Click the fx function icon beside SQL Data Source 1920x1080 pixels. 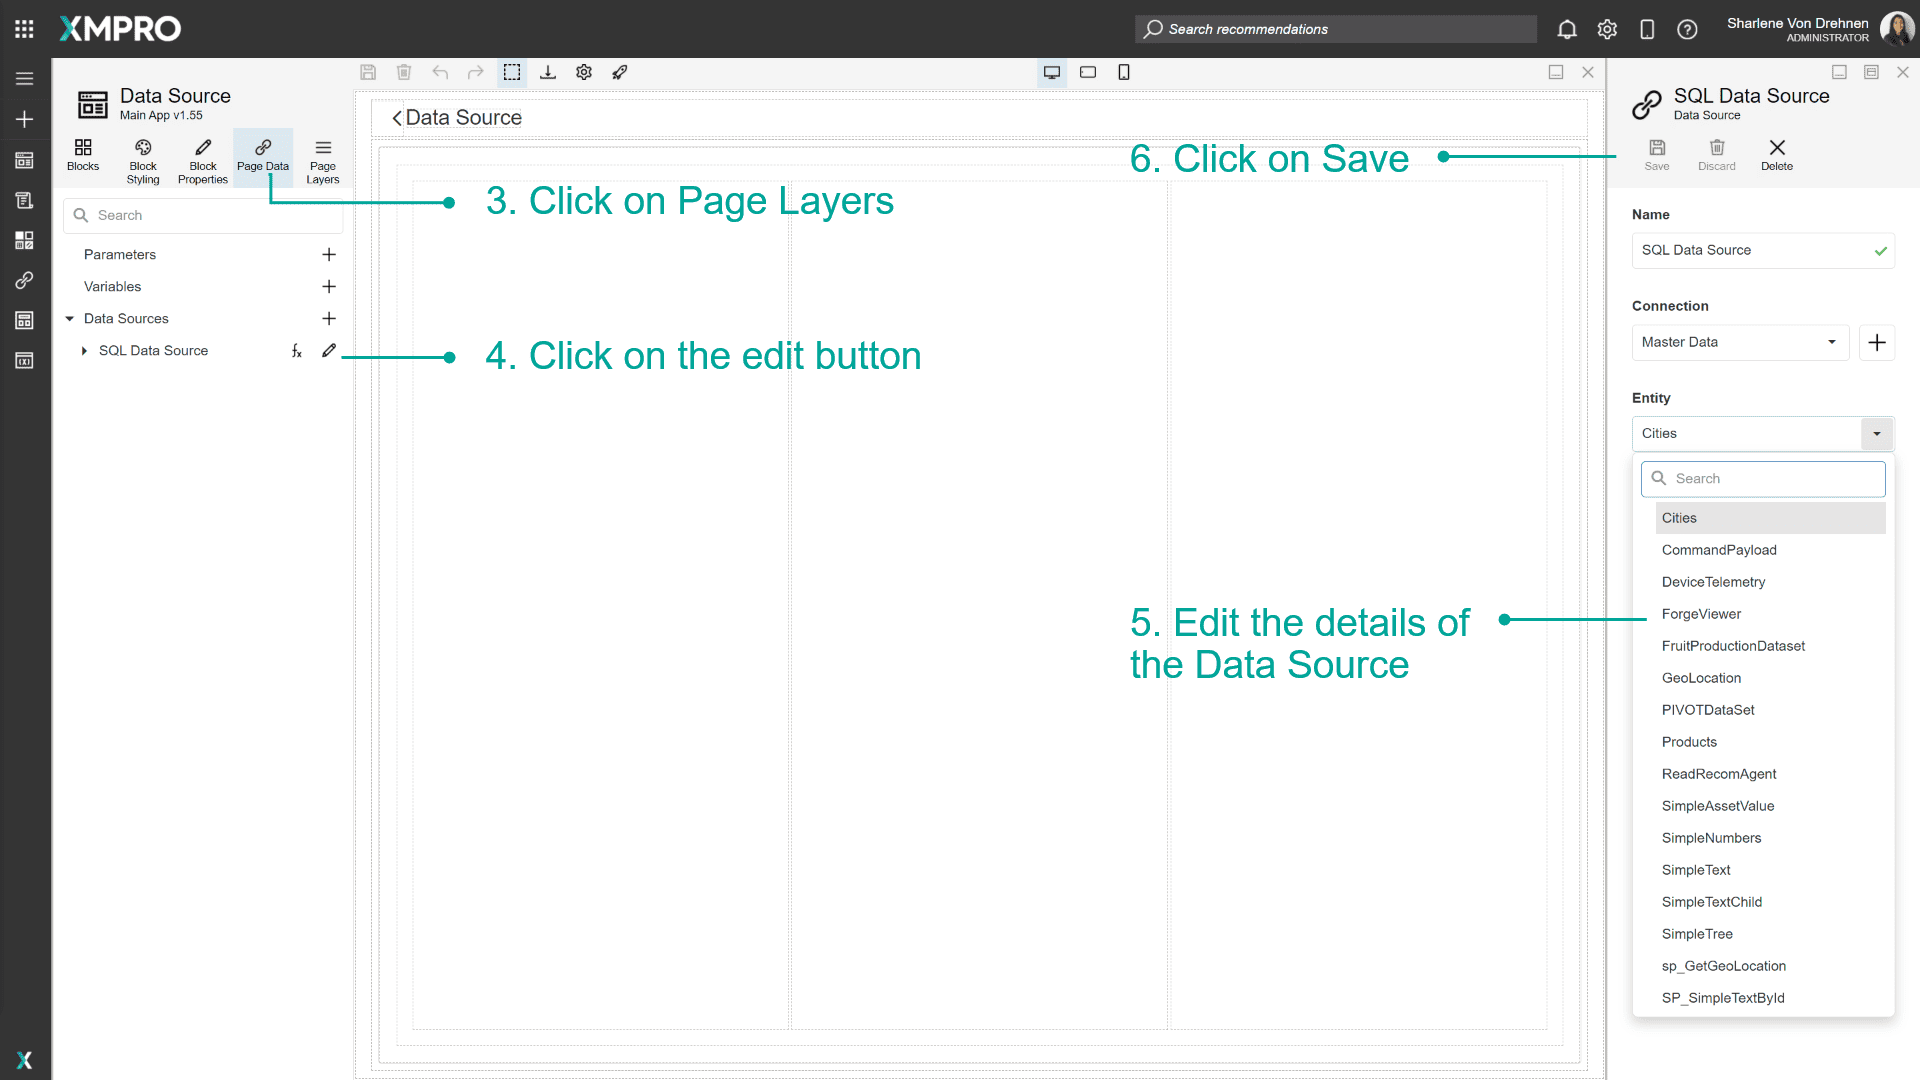tap(296, 351)
